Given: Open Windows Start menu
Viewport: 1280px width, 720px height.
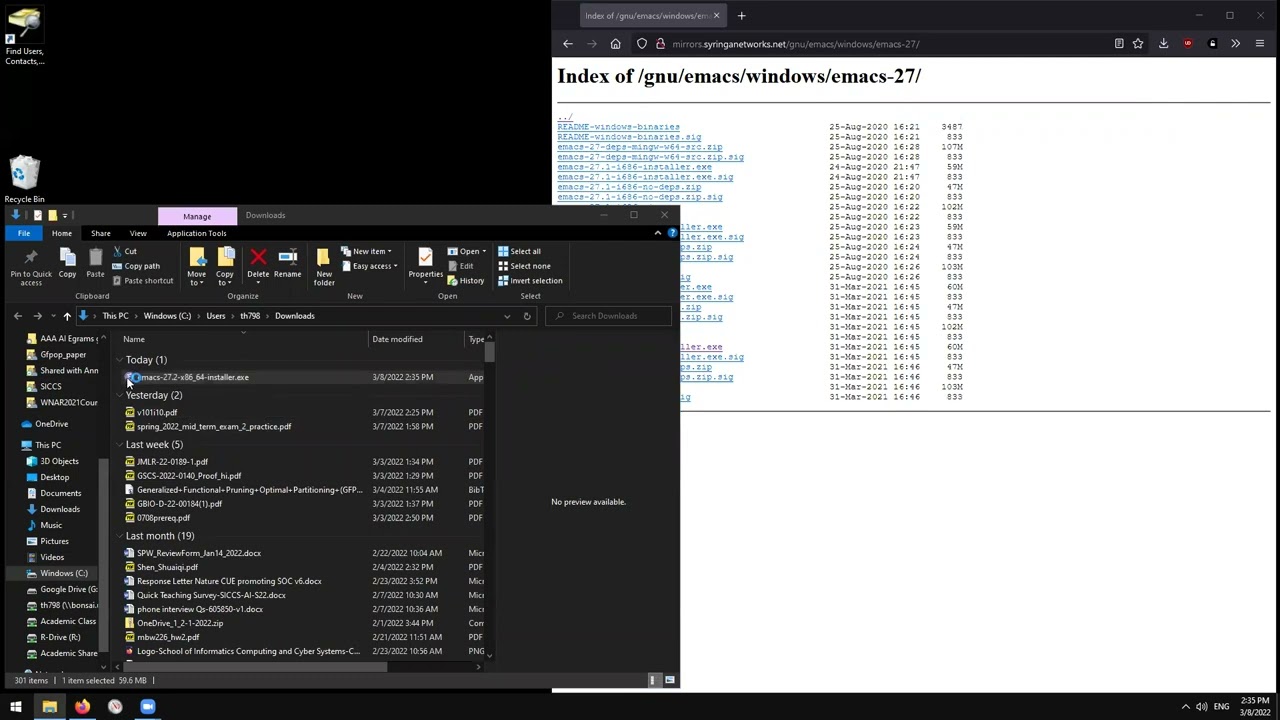Looking at the screenshot, I should pyautogui.click(x=16, y=707).
